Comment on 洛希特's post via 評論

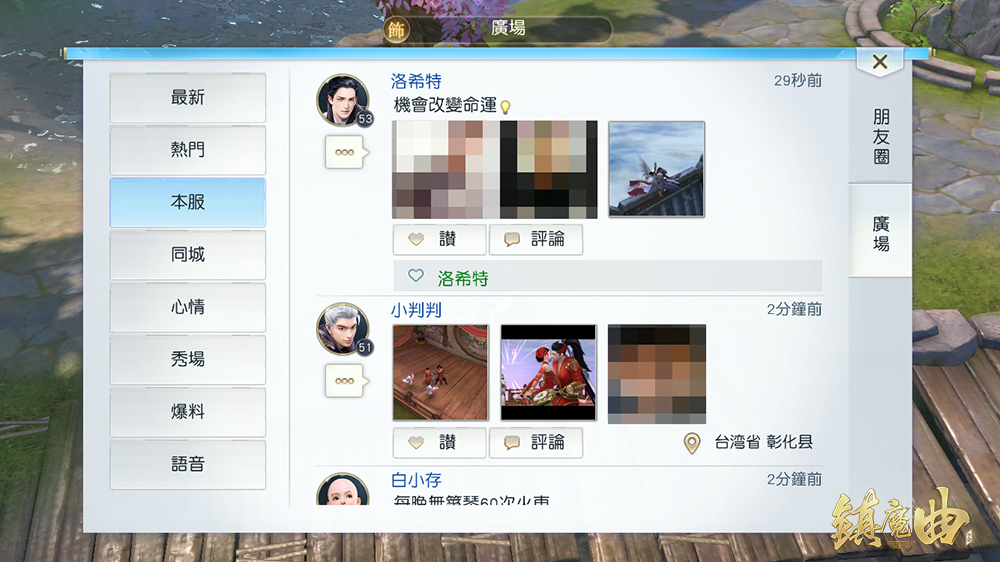[x=536, y=240]
